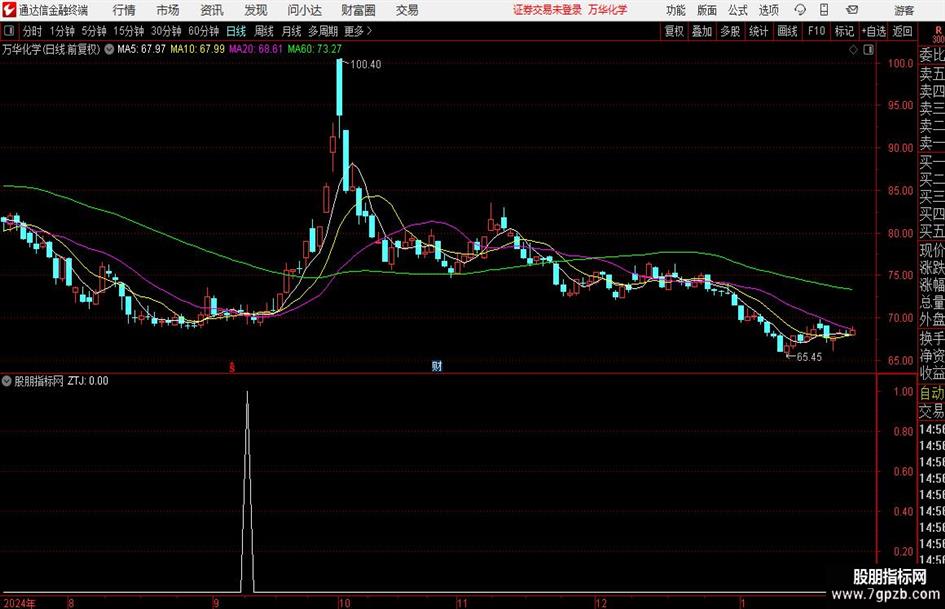945x609 pixels.
Task: Open the 财富圈 menu
Action: 358,10
